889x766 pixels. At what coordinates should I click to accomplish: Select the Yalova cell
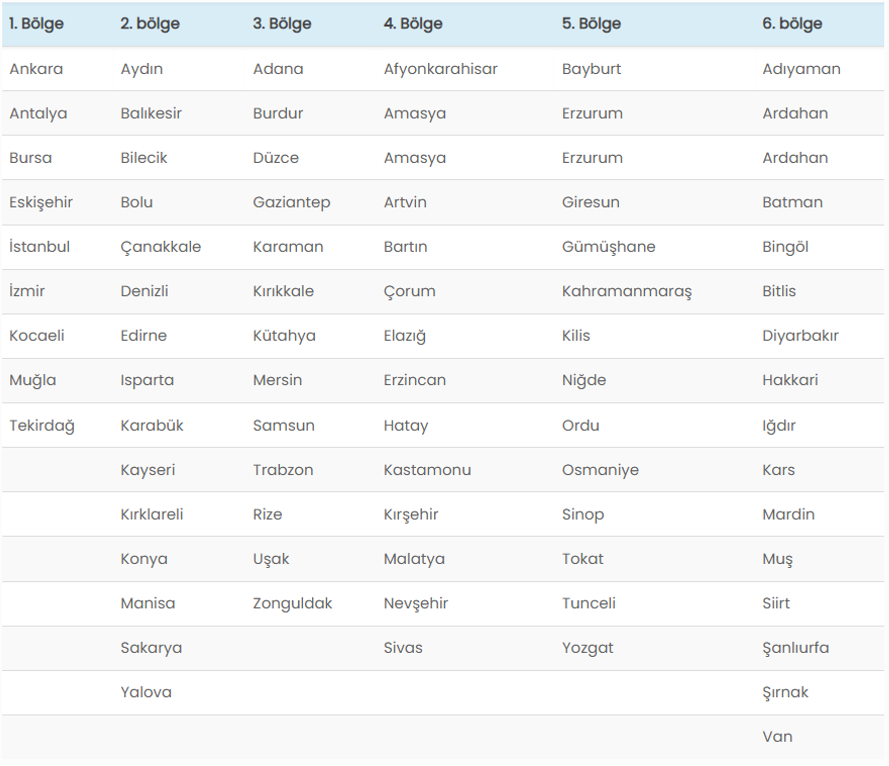point(146,692)
